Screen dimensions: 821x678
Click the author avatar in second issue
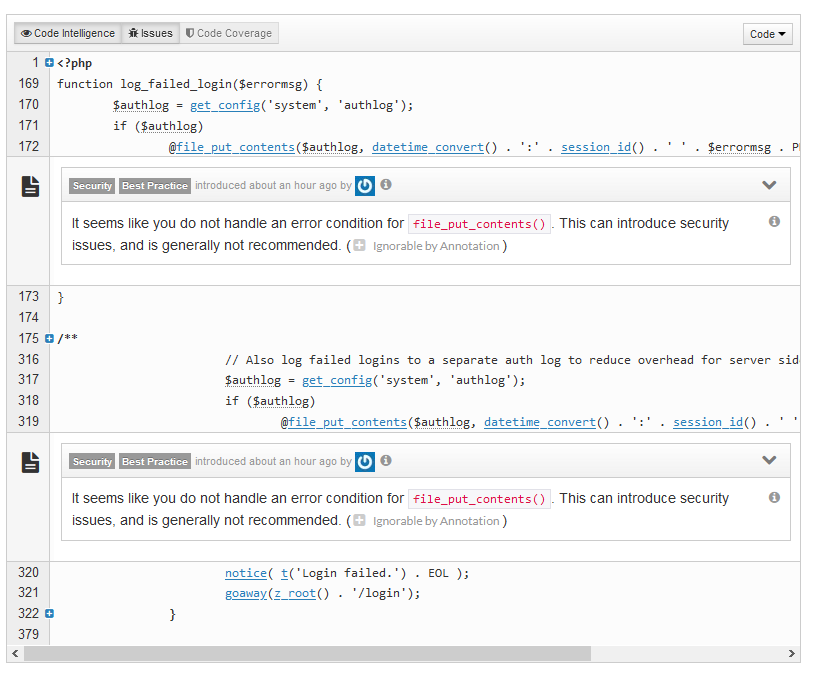tap(365, 461)
